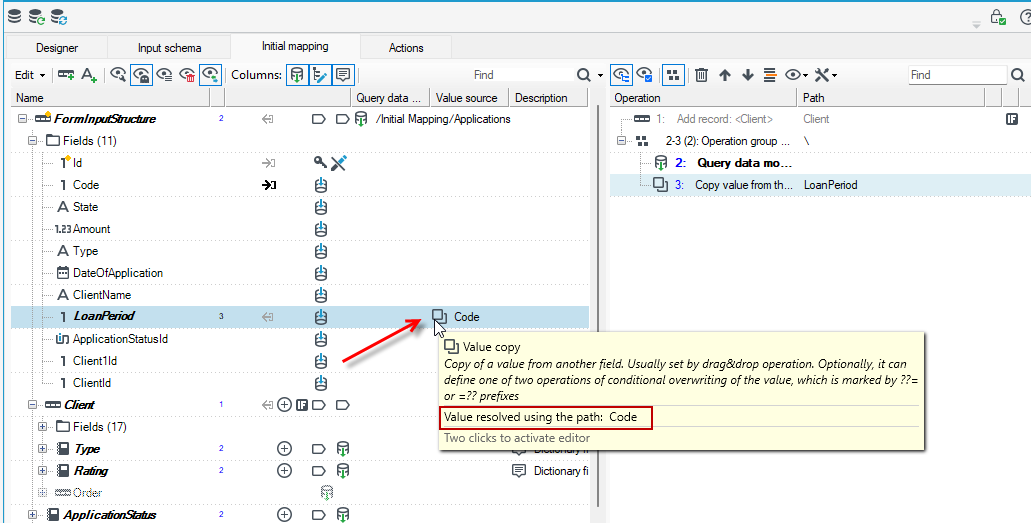Switch to the Actions tab
This screenshot has height=523, width=1031.
tap(406, 48)
